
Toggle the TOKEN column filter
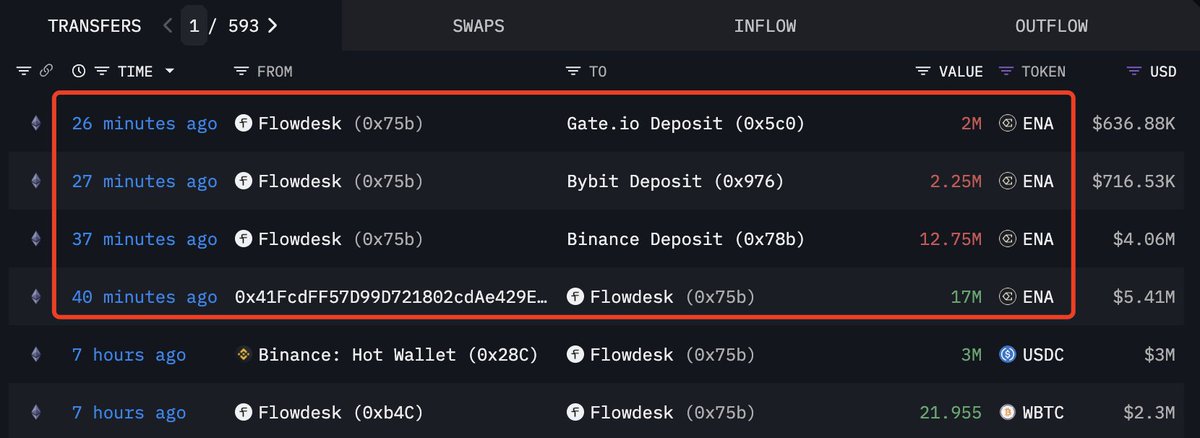tap(1006, 71)
